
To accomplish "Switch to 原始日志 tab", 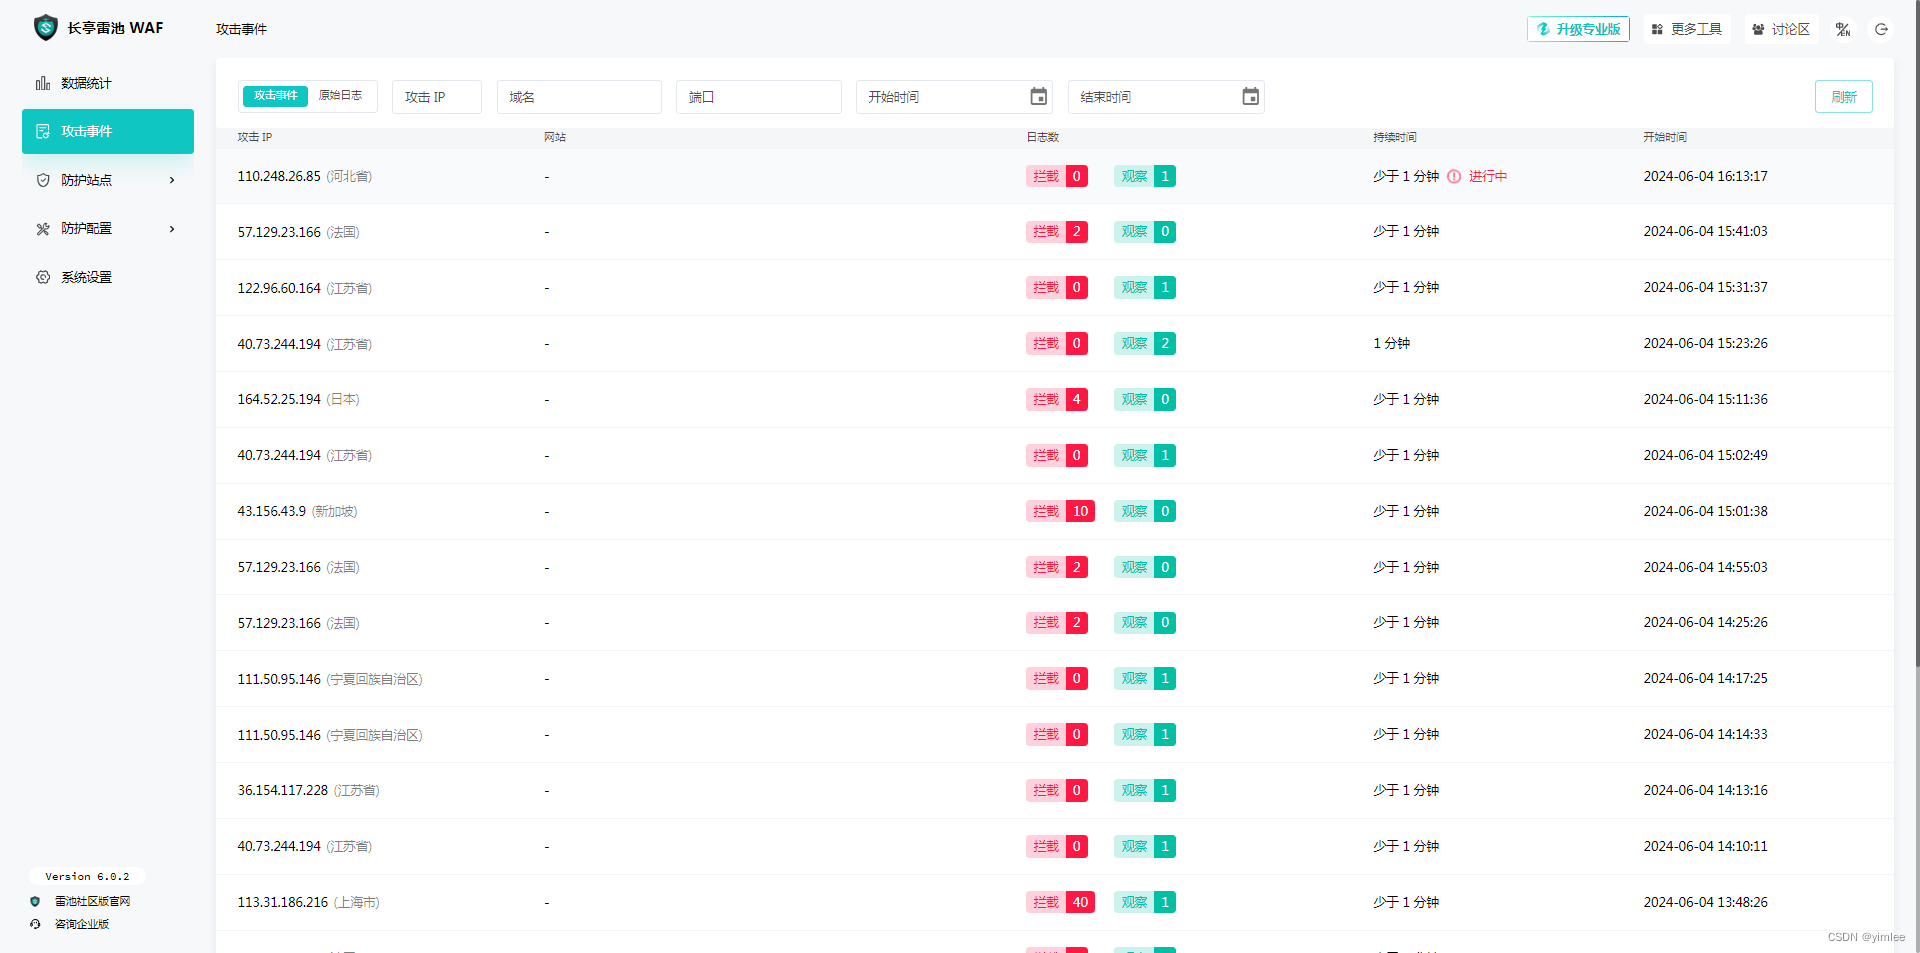I will [x=340, y=95].
